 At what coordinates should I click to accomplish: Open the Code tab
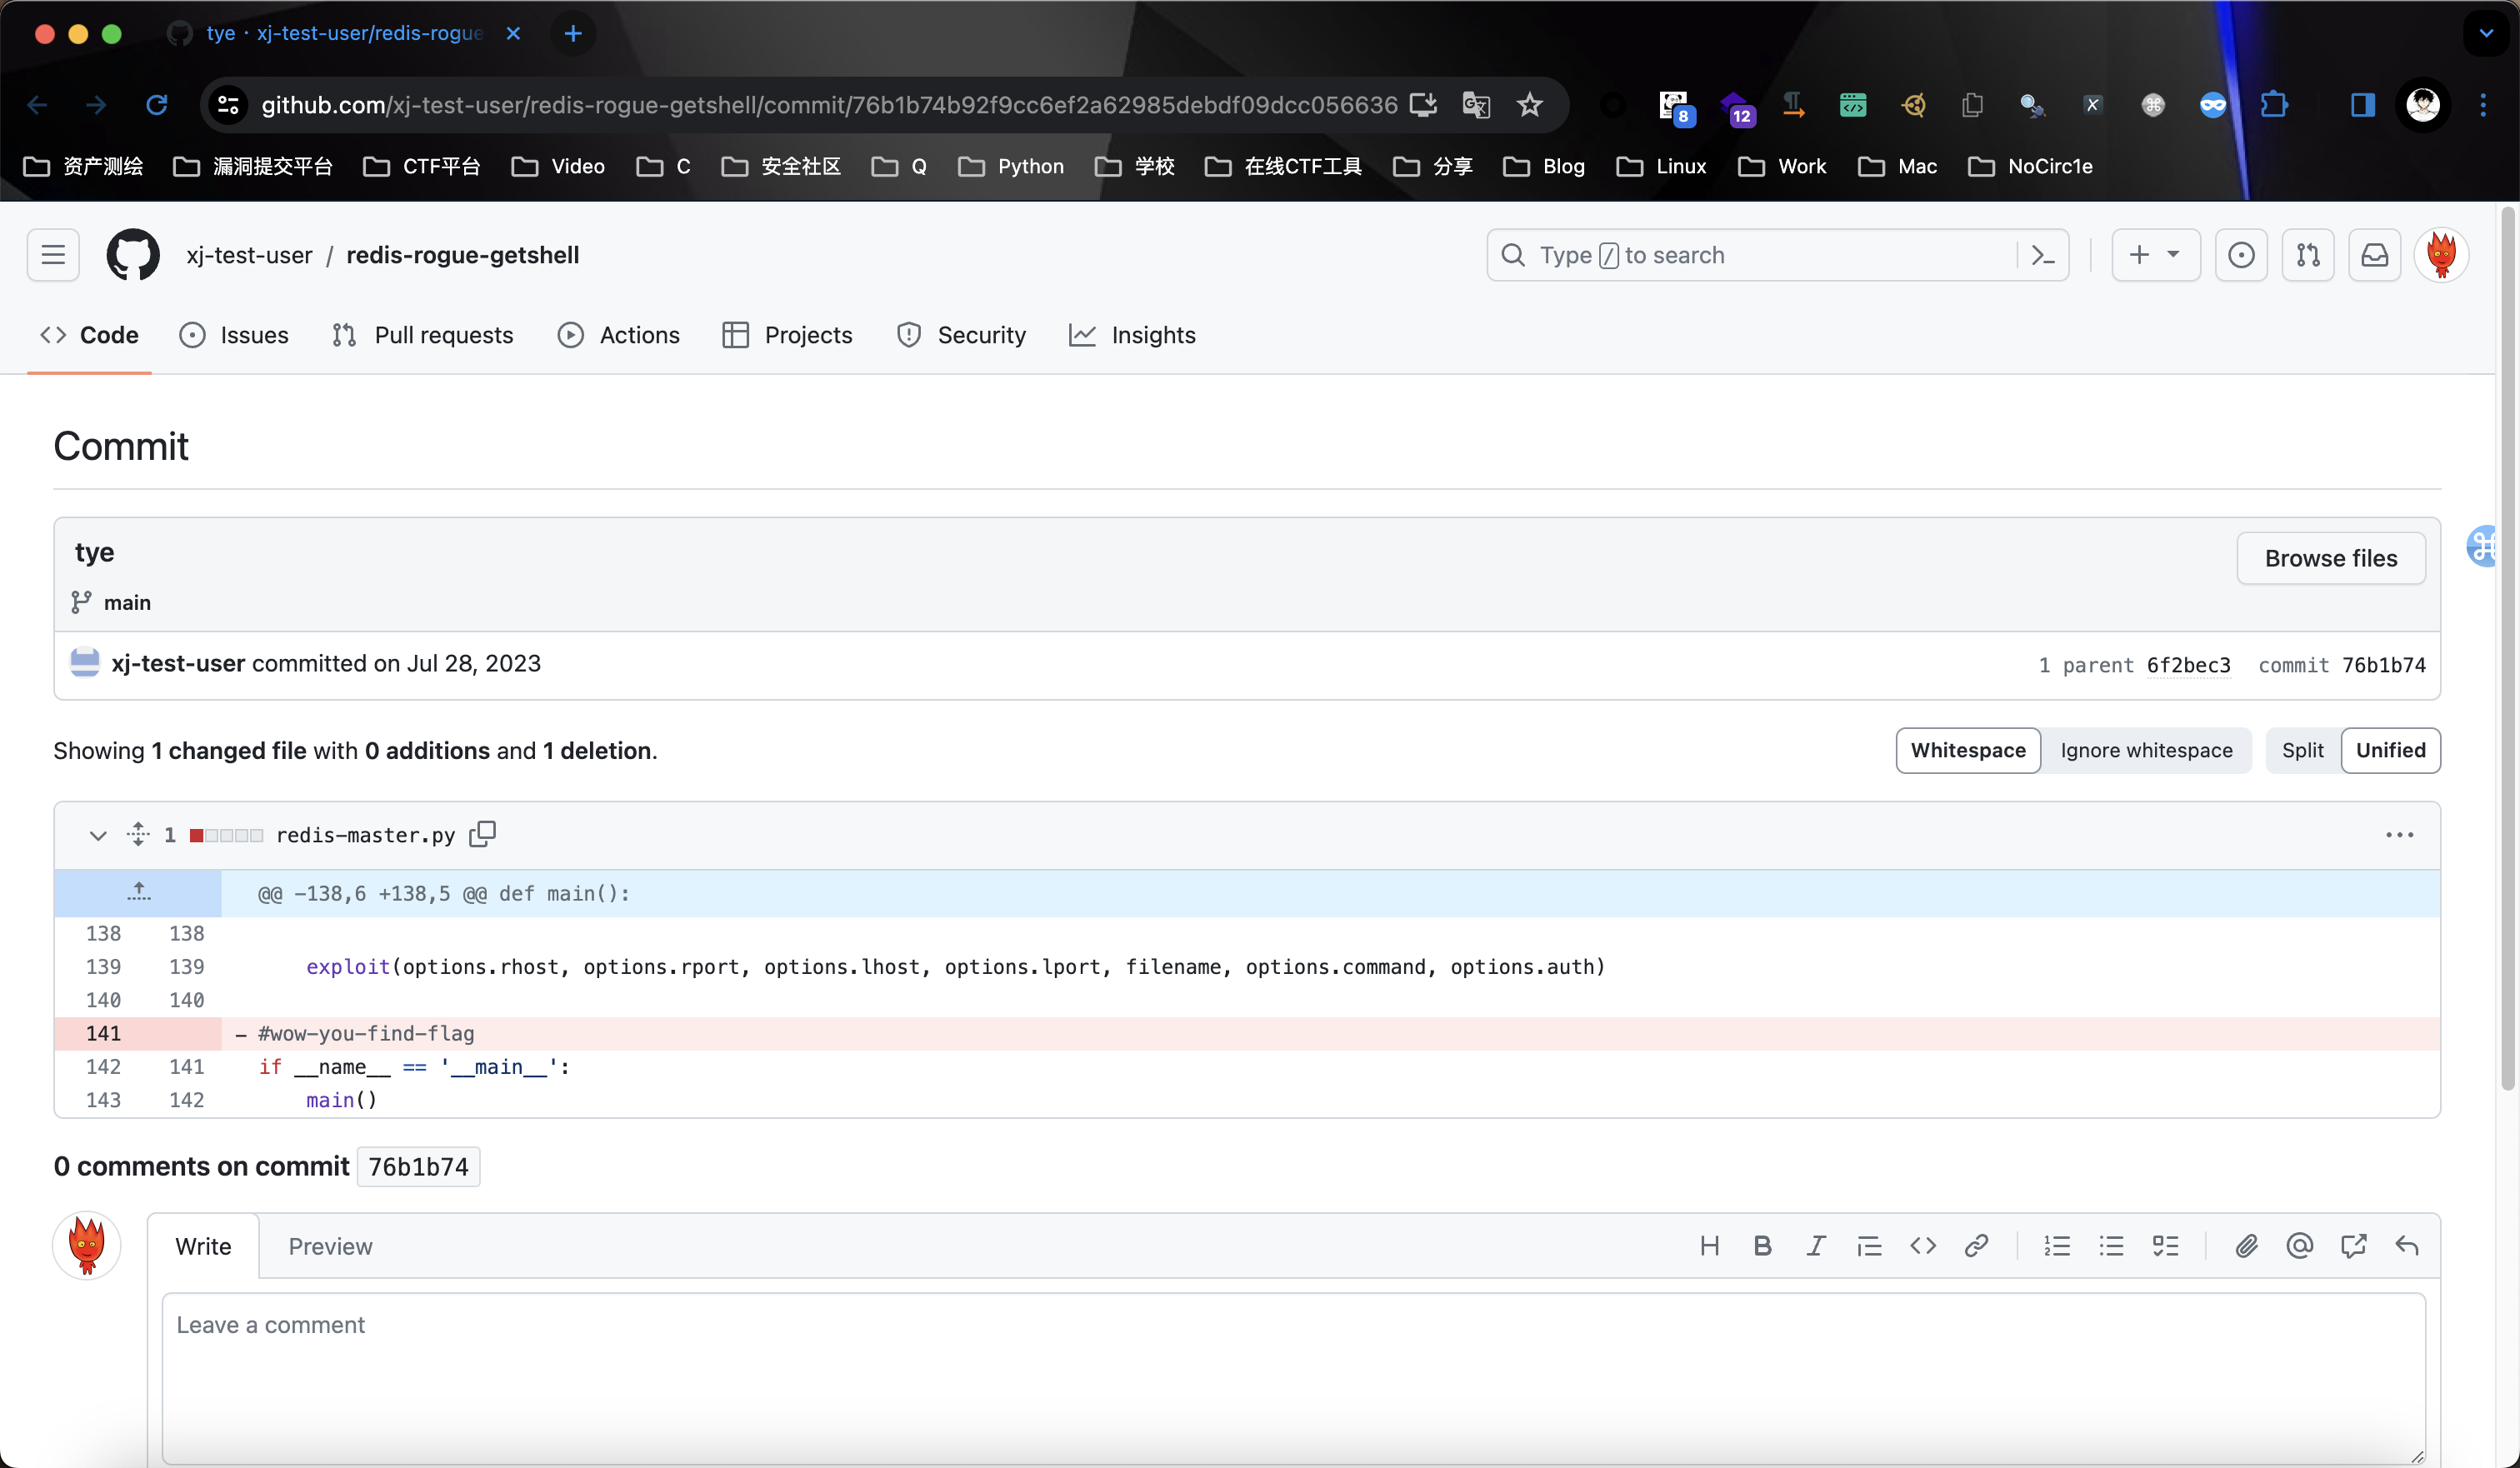point(89,335)
